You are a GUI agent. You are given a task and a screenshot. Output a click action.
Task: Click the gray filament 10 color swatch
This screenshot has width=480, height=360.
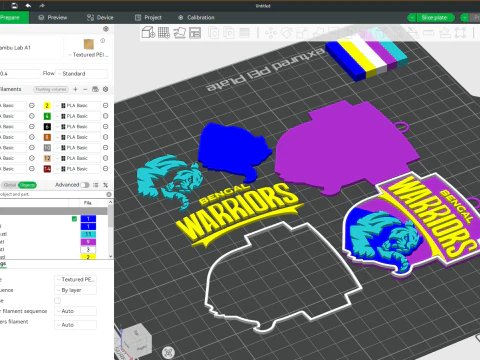47,148
